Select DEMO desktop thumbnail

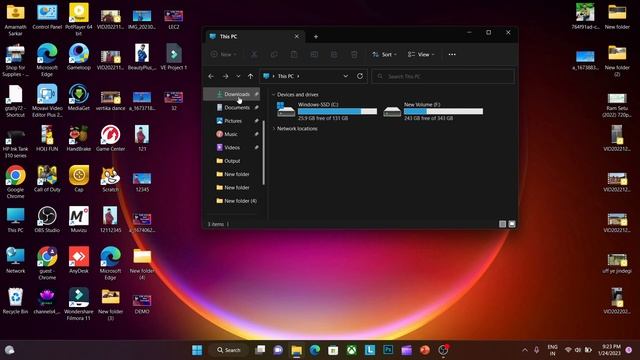pos(142,304)
